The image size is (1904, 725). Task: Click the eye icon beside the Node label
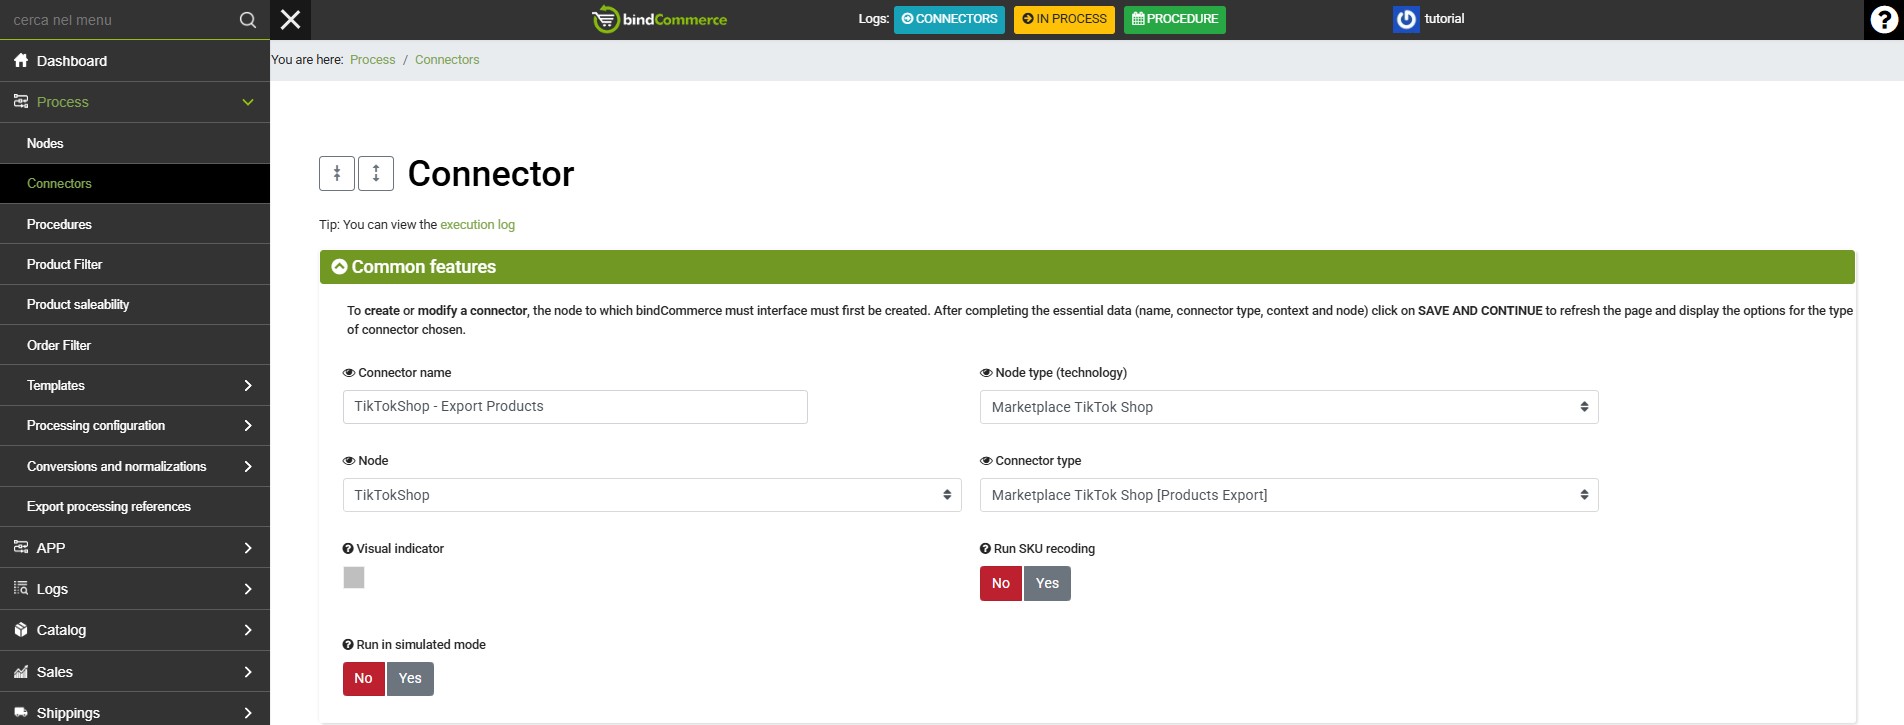[349, 461]
